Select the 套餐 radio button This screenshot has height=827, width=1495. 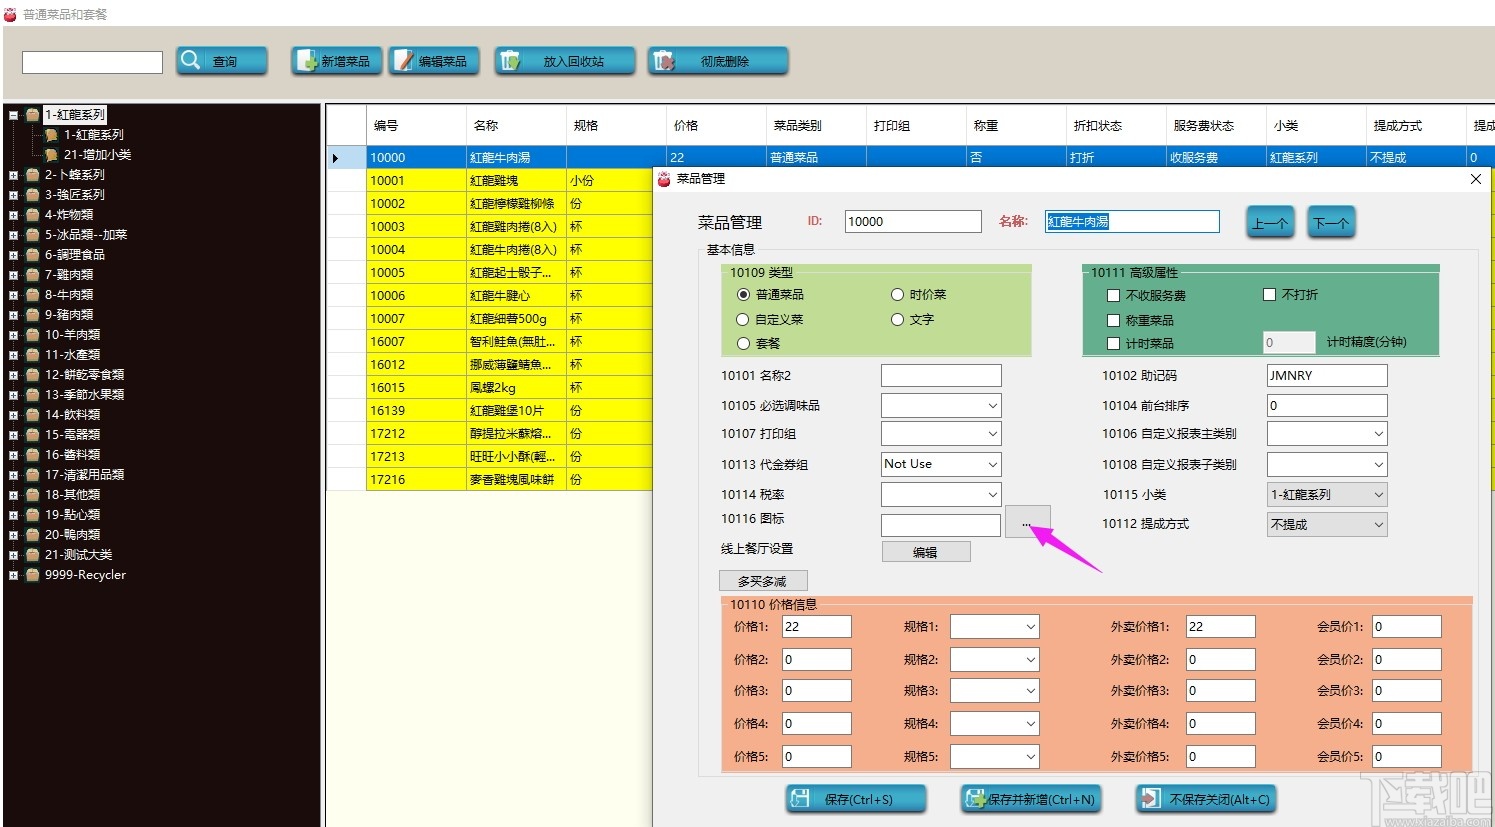coord(743,344)
